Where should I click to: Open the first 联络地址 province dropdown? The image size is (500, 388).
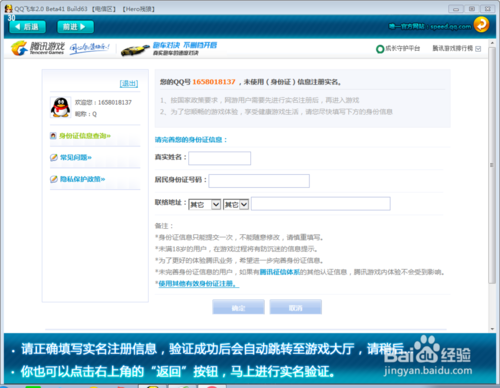205,204
